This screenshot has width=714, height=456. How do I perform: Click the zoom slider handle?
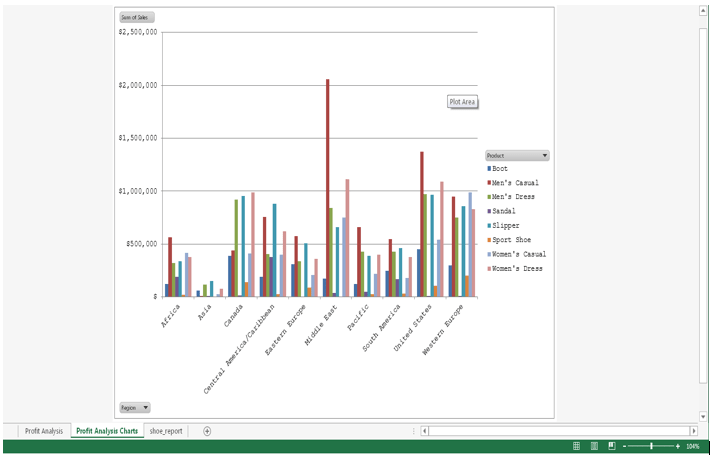pos(651,446)
